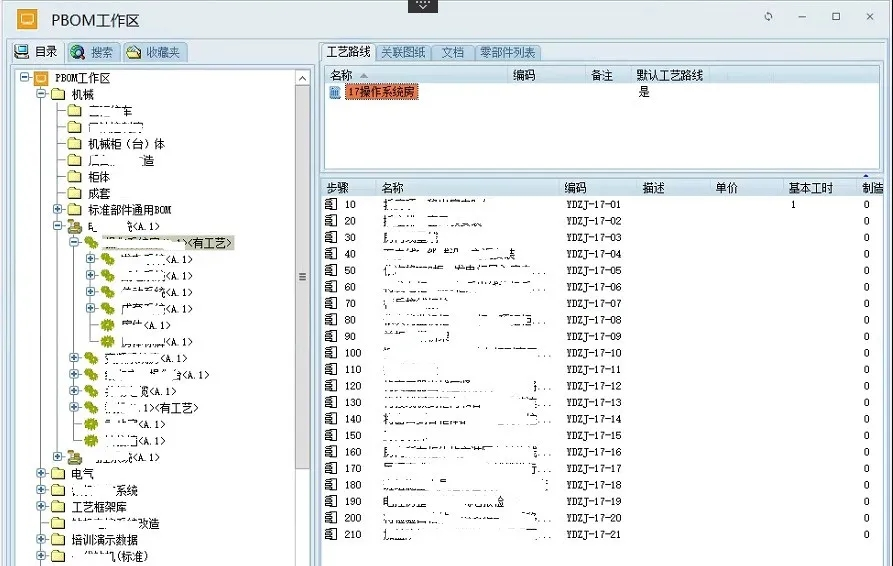
Task: Expand the 标准部件通用BOM folder
Action: 58,210
